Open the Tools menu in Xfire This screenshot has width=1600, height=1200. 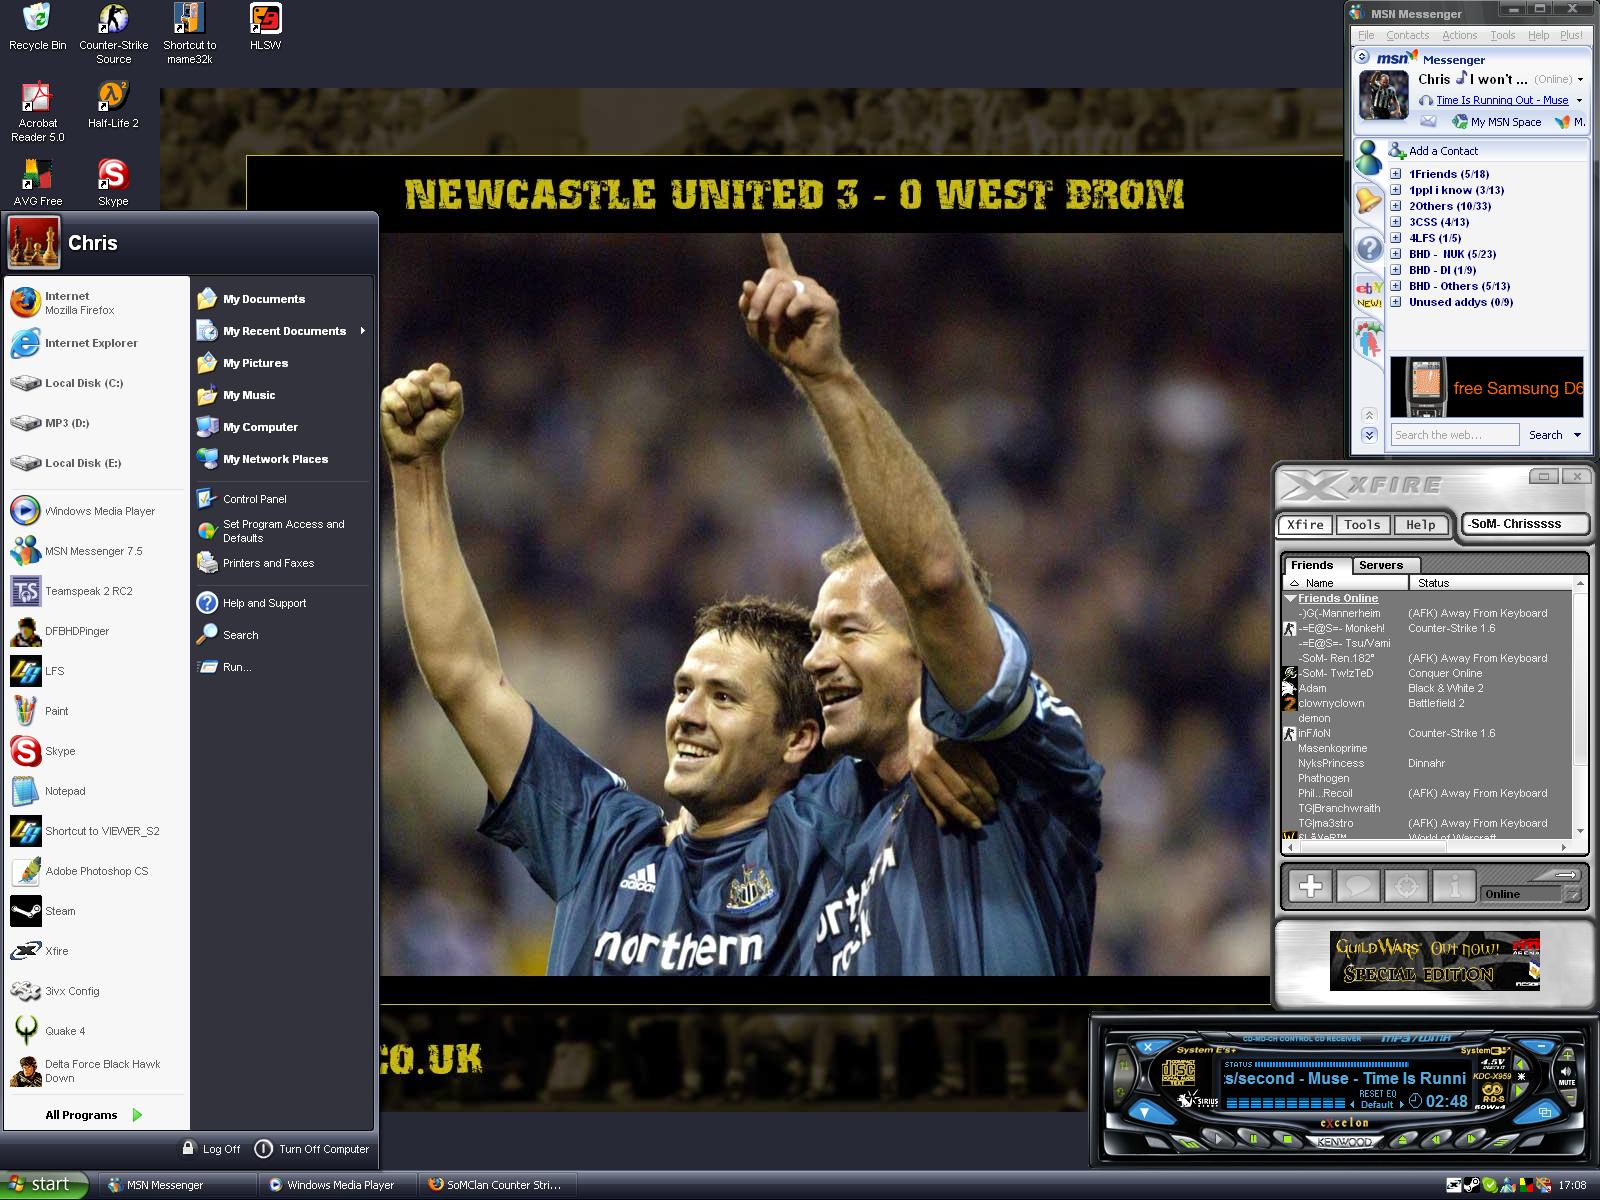point(1362,525)
